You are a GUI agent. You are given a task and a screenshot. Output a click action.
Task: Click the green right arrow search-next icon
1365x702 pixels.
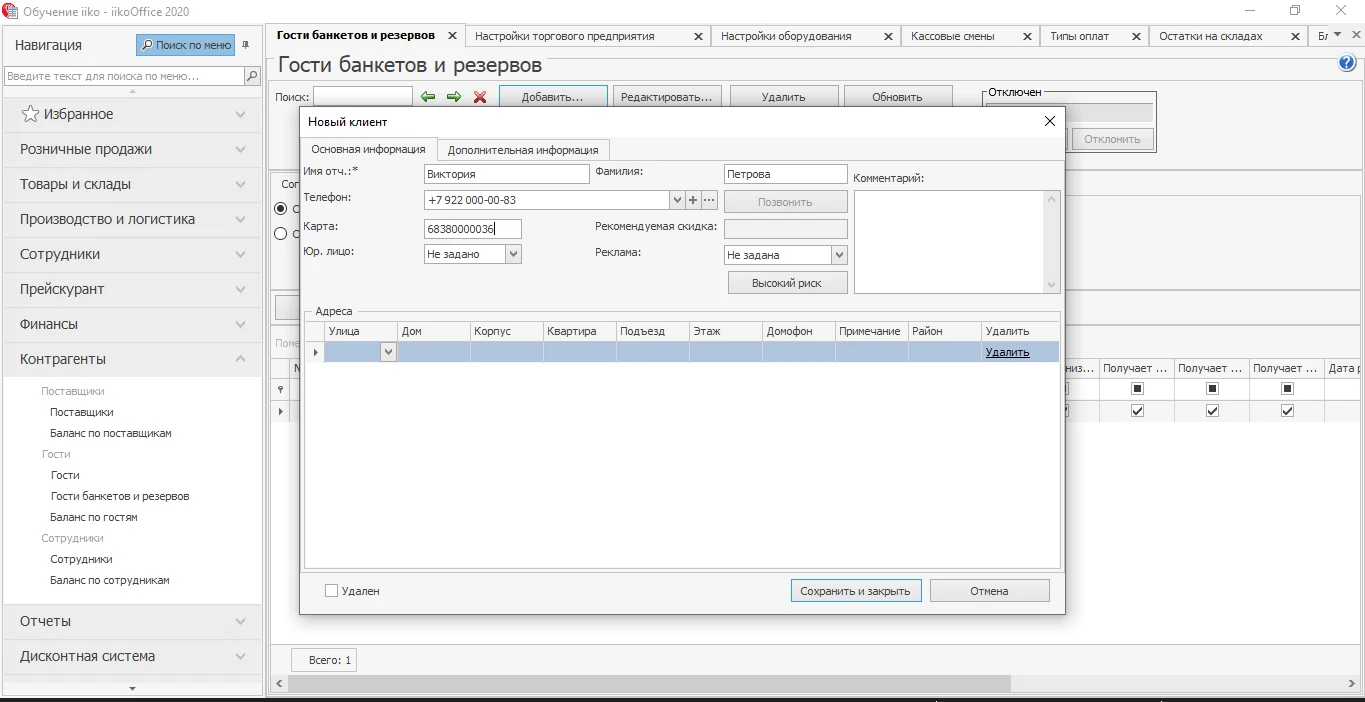(454, 97)
